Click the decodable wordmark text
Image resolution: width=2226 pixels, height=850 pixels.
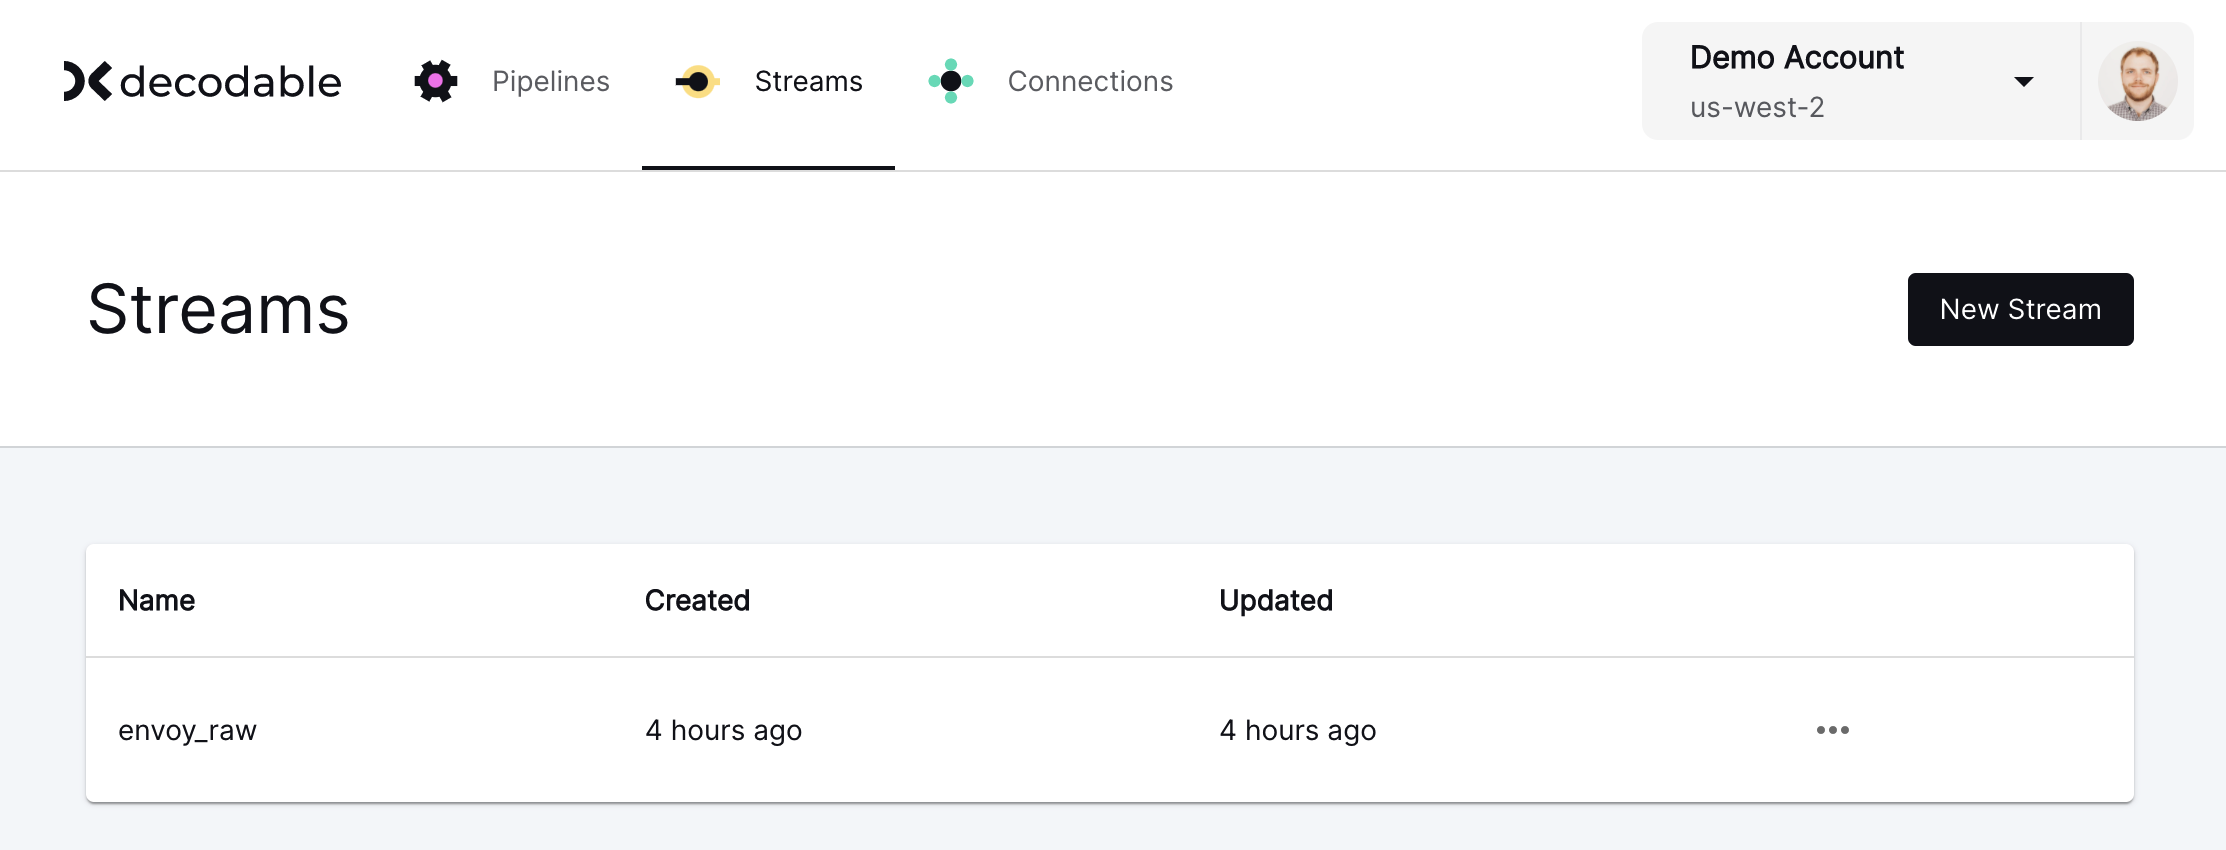click(231, 82)
